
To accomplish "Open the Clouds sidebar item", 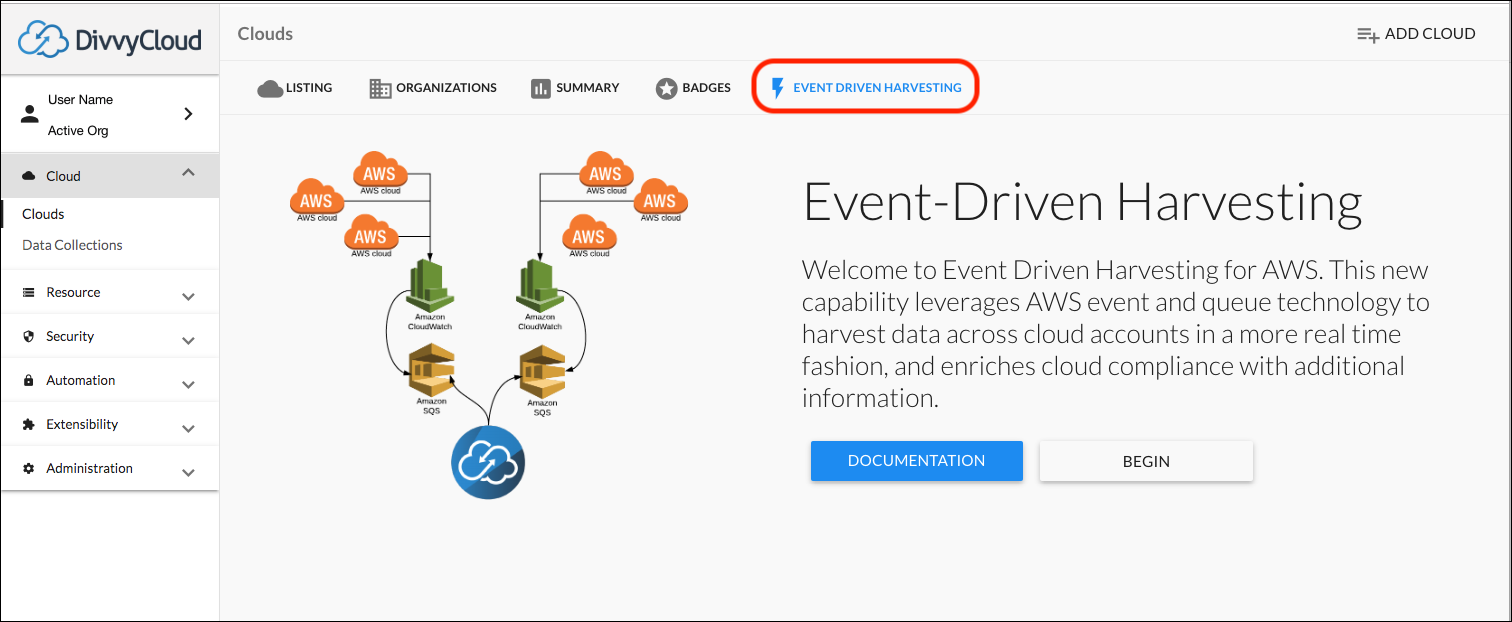I will pyautogui.click(x=43, y=214).
